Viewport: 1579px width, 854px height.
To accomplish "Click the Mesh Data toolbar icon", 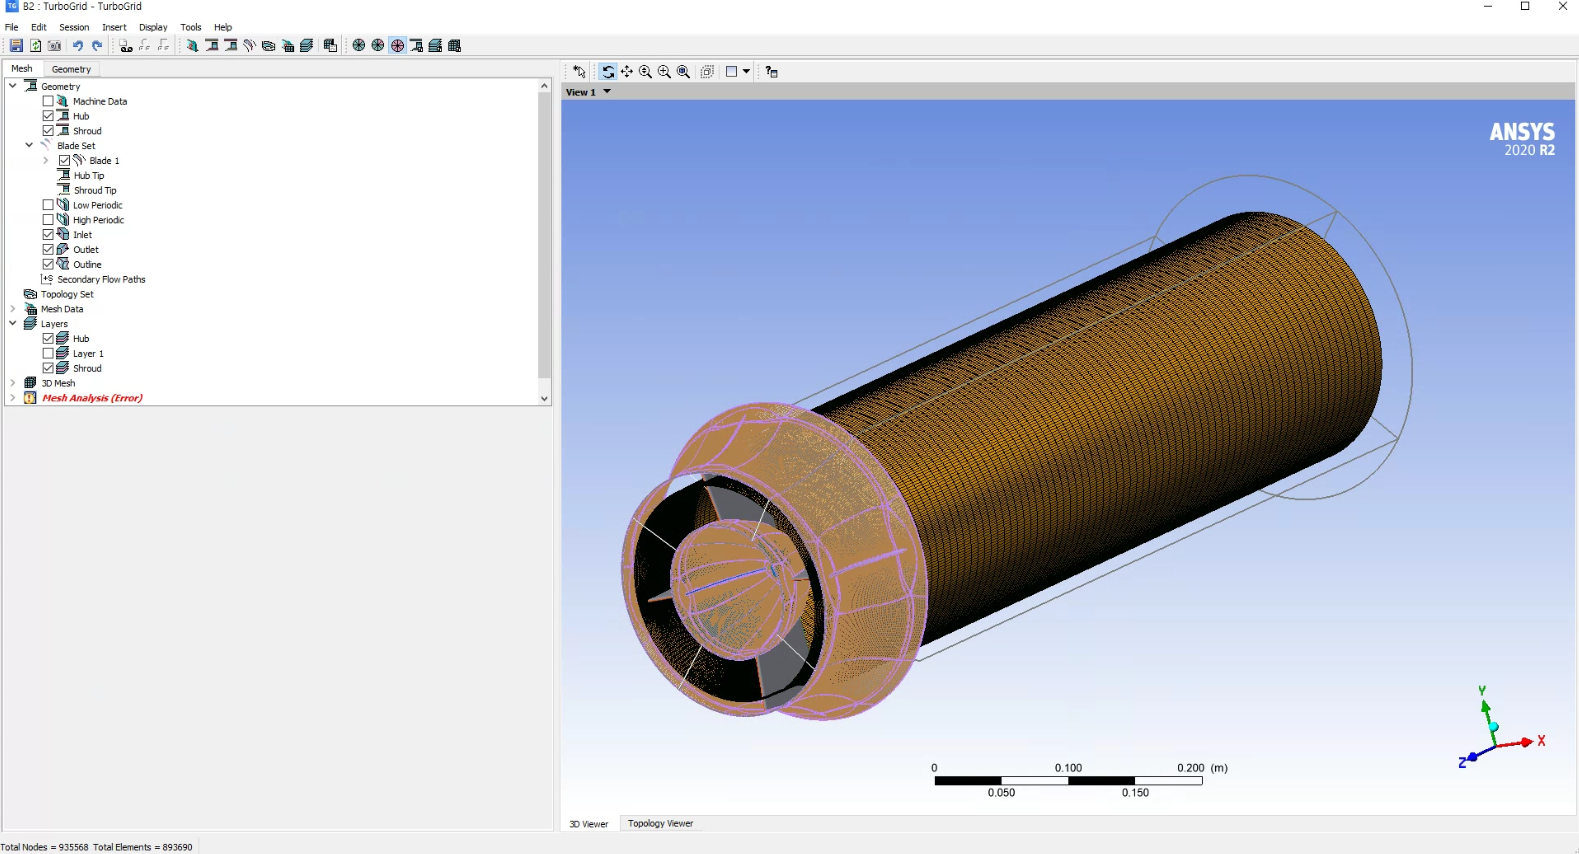I will 288,45.
